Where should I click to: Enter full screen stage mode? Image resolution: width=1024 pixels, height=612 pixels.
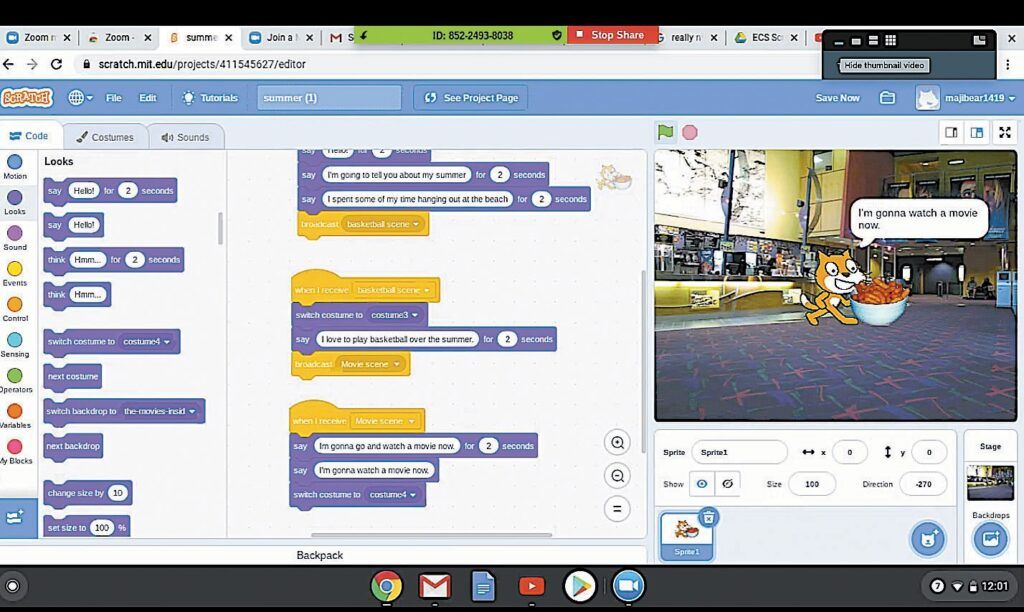click(1005, 133)
